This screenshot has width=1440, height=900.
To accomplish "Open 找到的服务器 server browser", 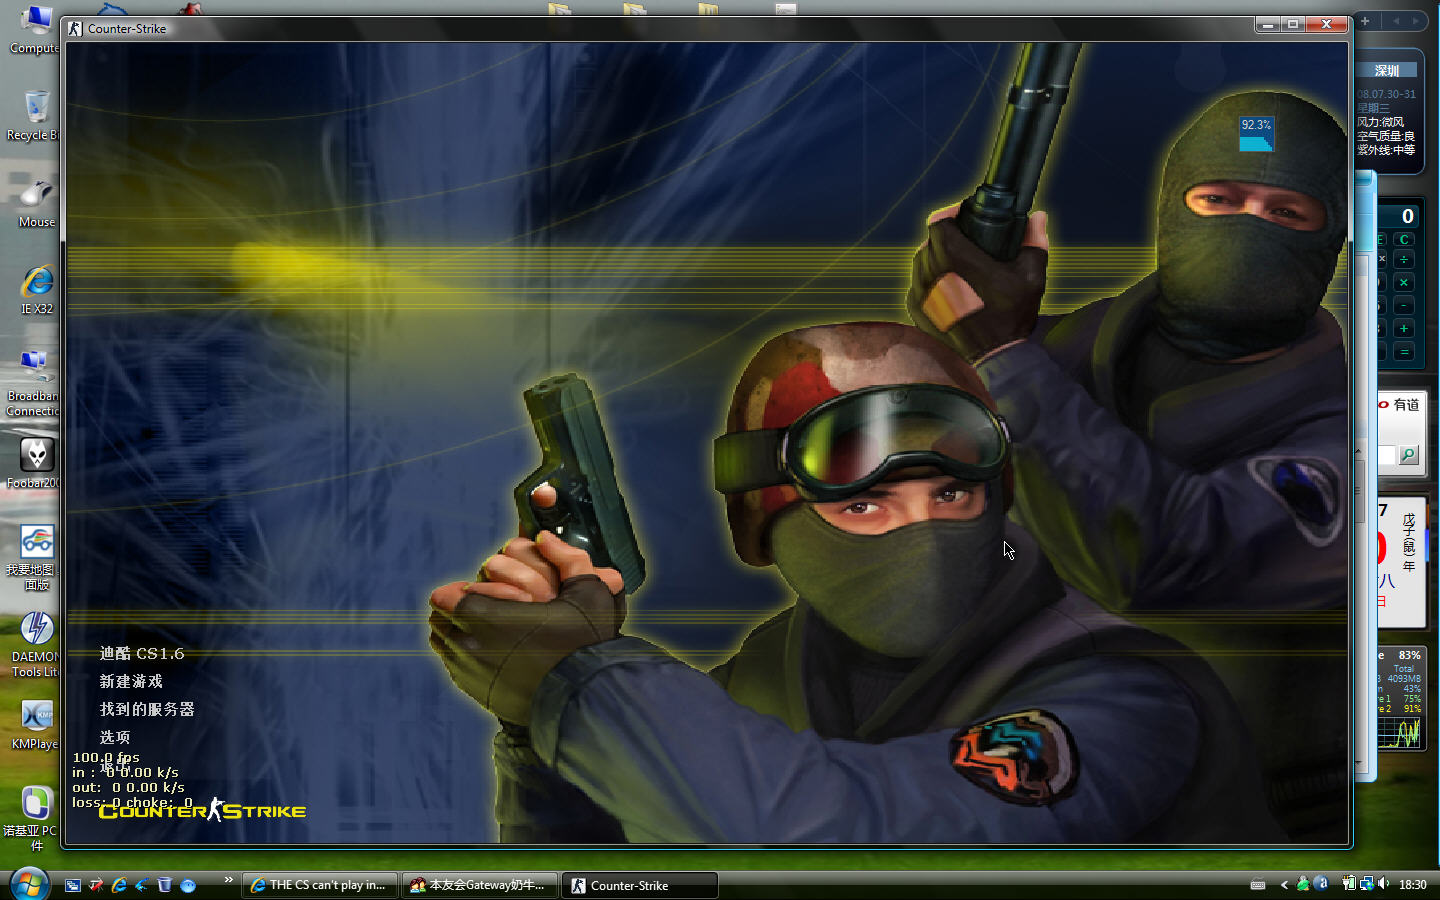I will pos(147,710).
